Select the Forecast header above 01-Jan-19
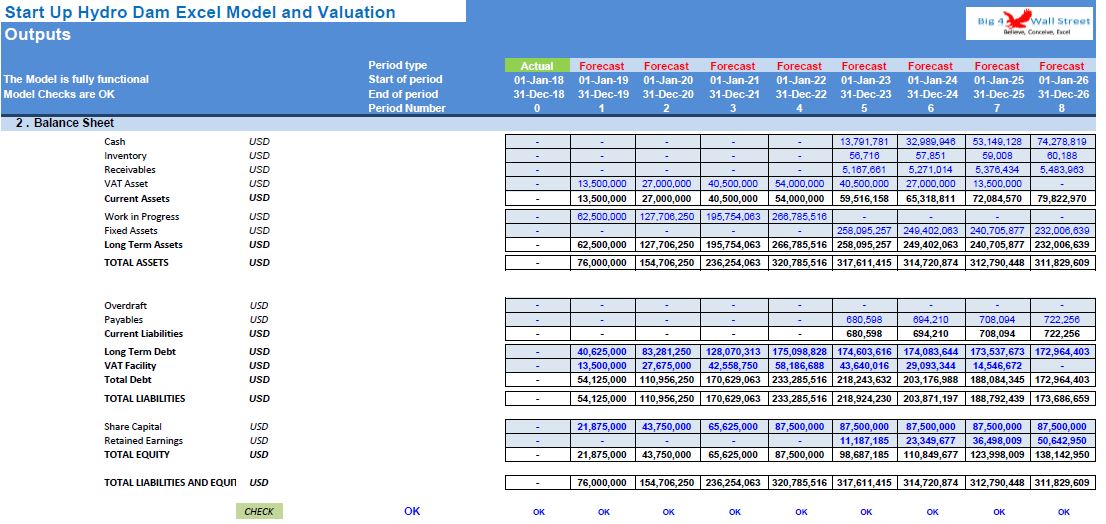Image resolution: width=1106 pixels, height=524 pixels. pyautogui.click(x=602, y=66)
